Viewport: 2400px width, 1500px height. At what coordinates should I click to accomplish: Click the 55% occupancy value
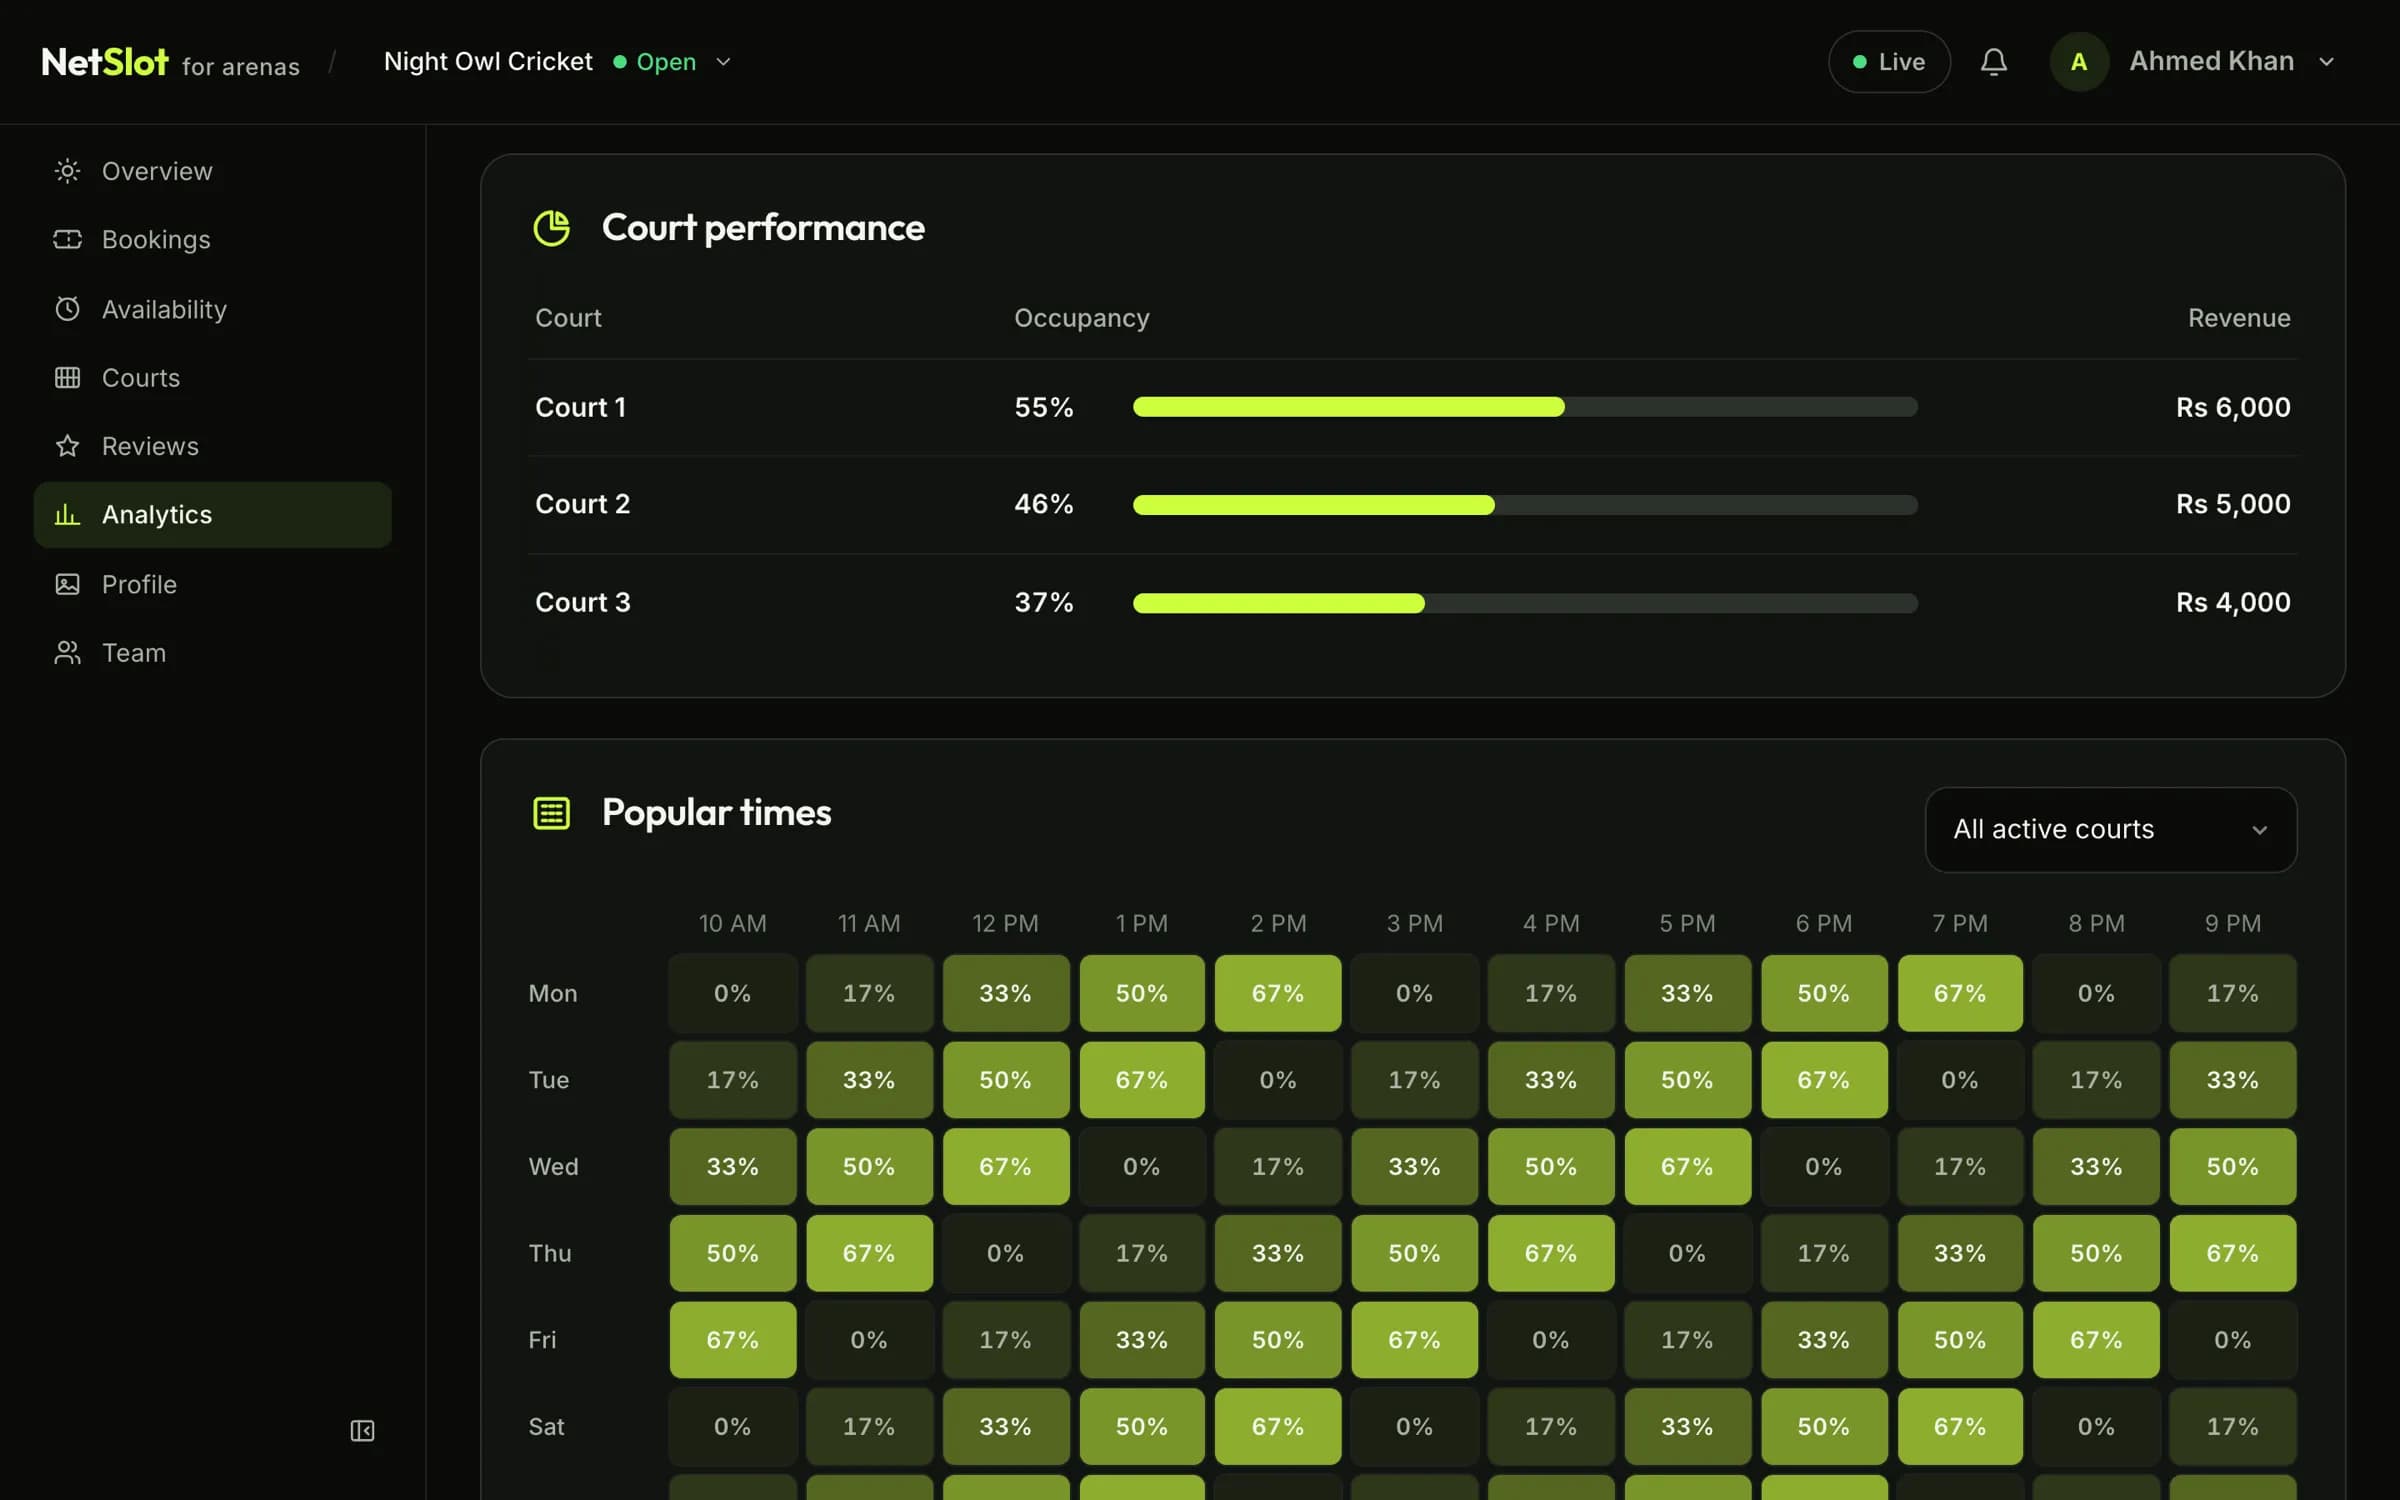click(x=1043, y=407)
